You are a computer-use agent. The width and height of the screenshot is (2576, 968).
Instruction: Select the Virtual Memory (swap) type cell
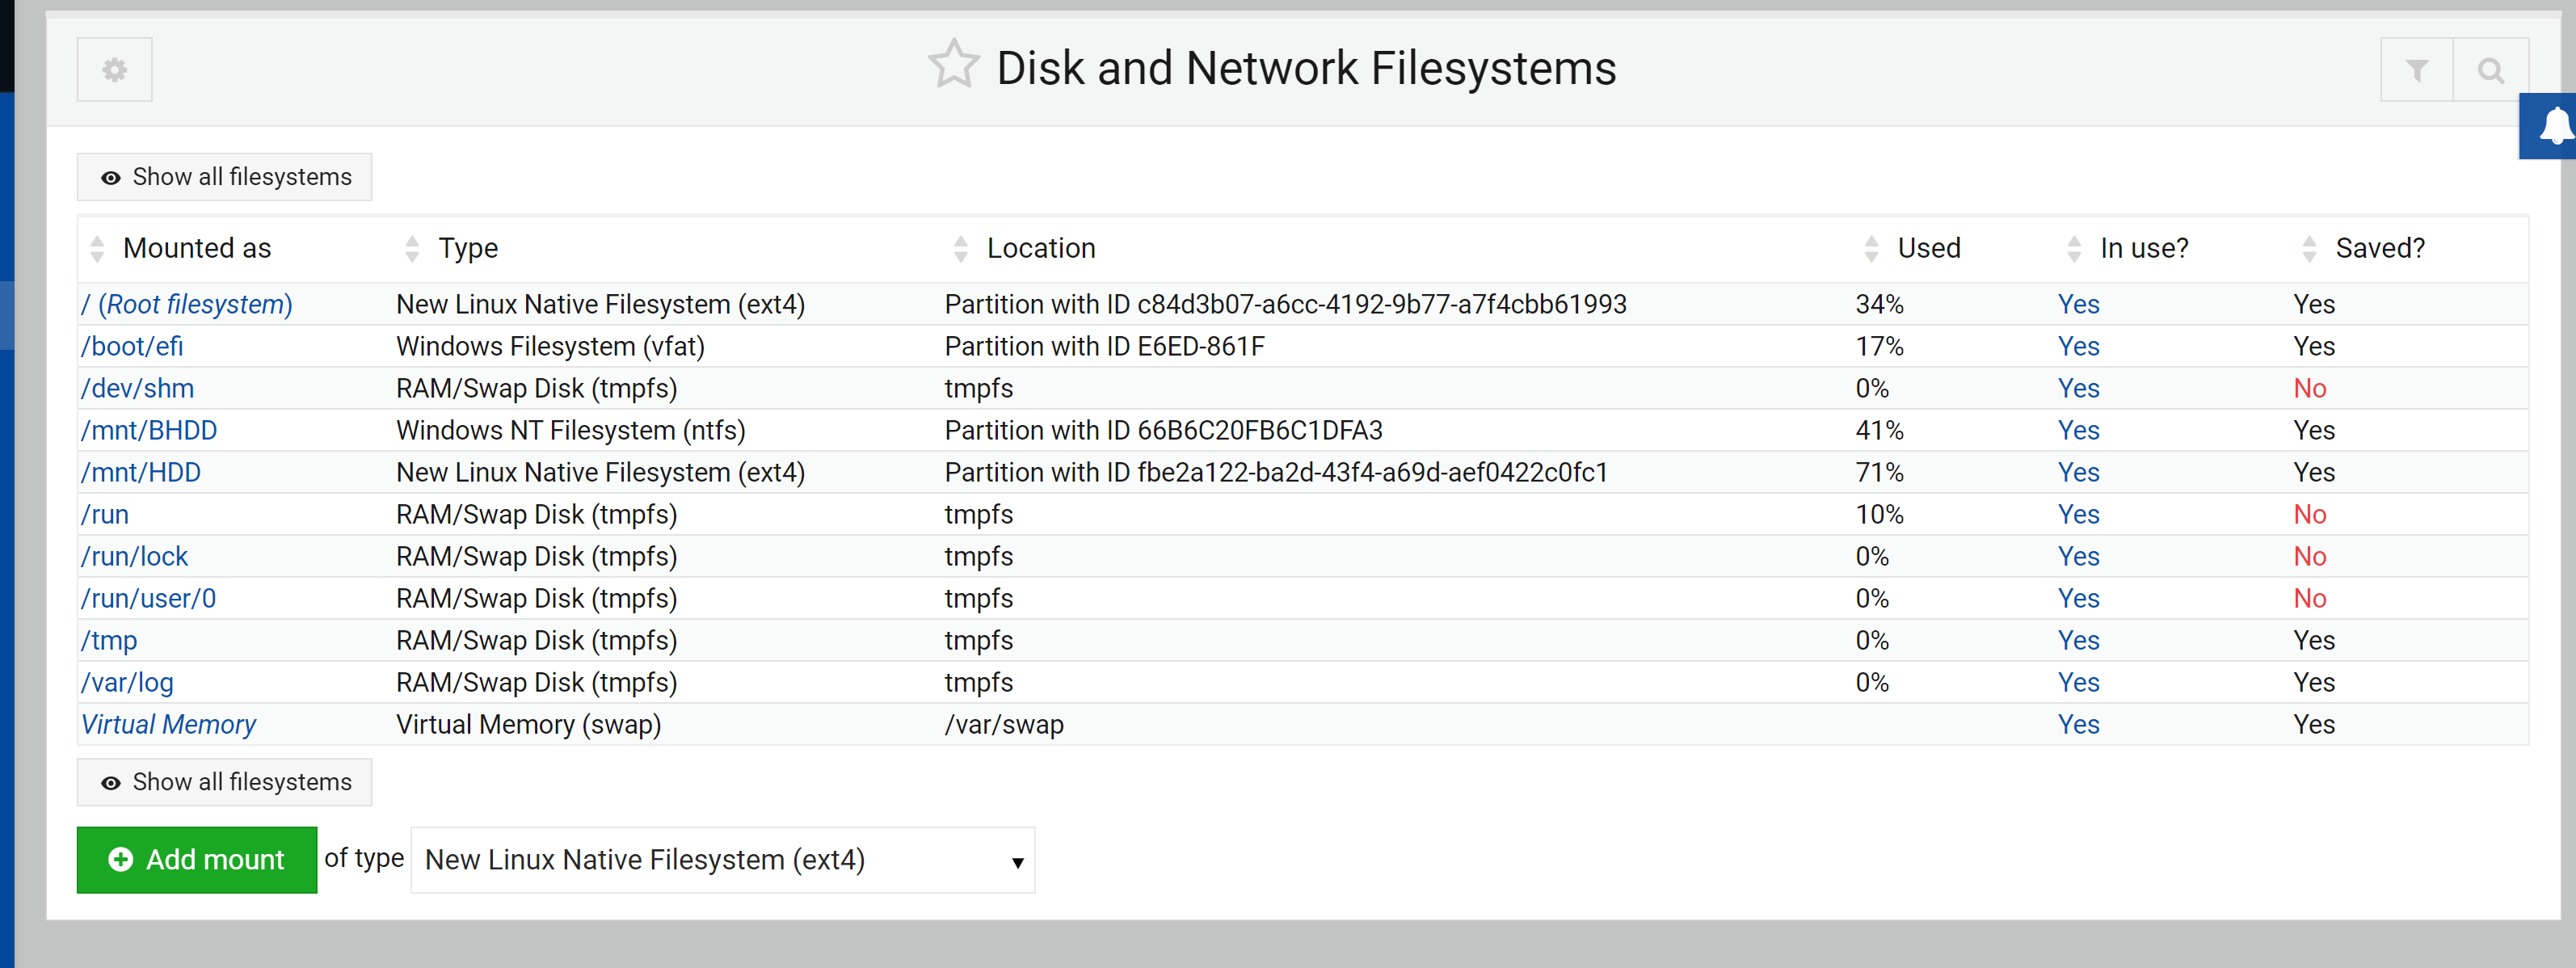[528, 724]
